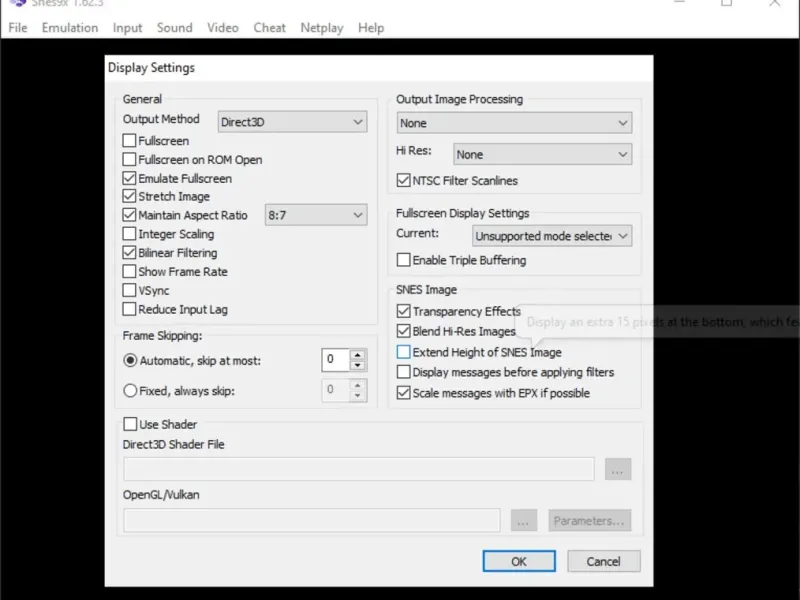The image size is (800, 600).
Task: Uncheck Emulate Fullscreen
Action: (130, 178)
